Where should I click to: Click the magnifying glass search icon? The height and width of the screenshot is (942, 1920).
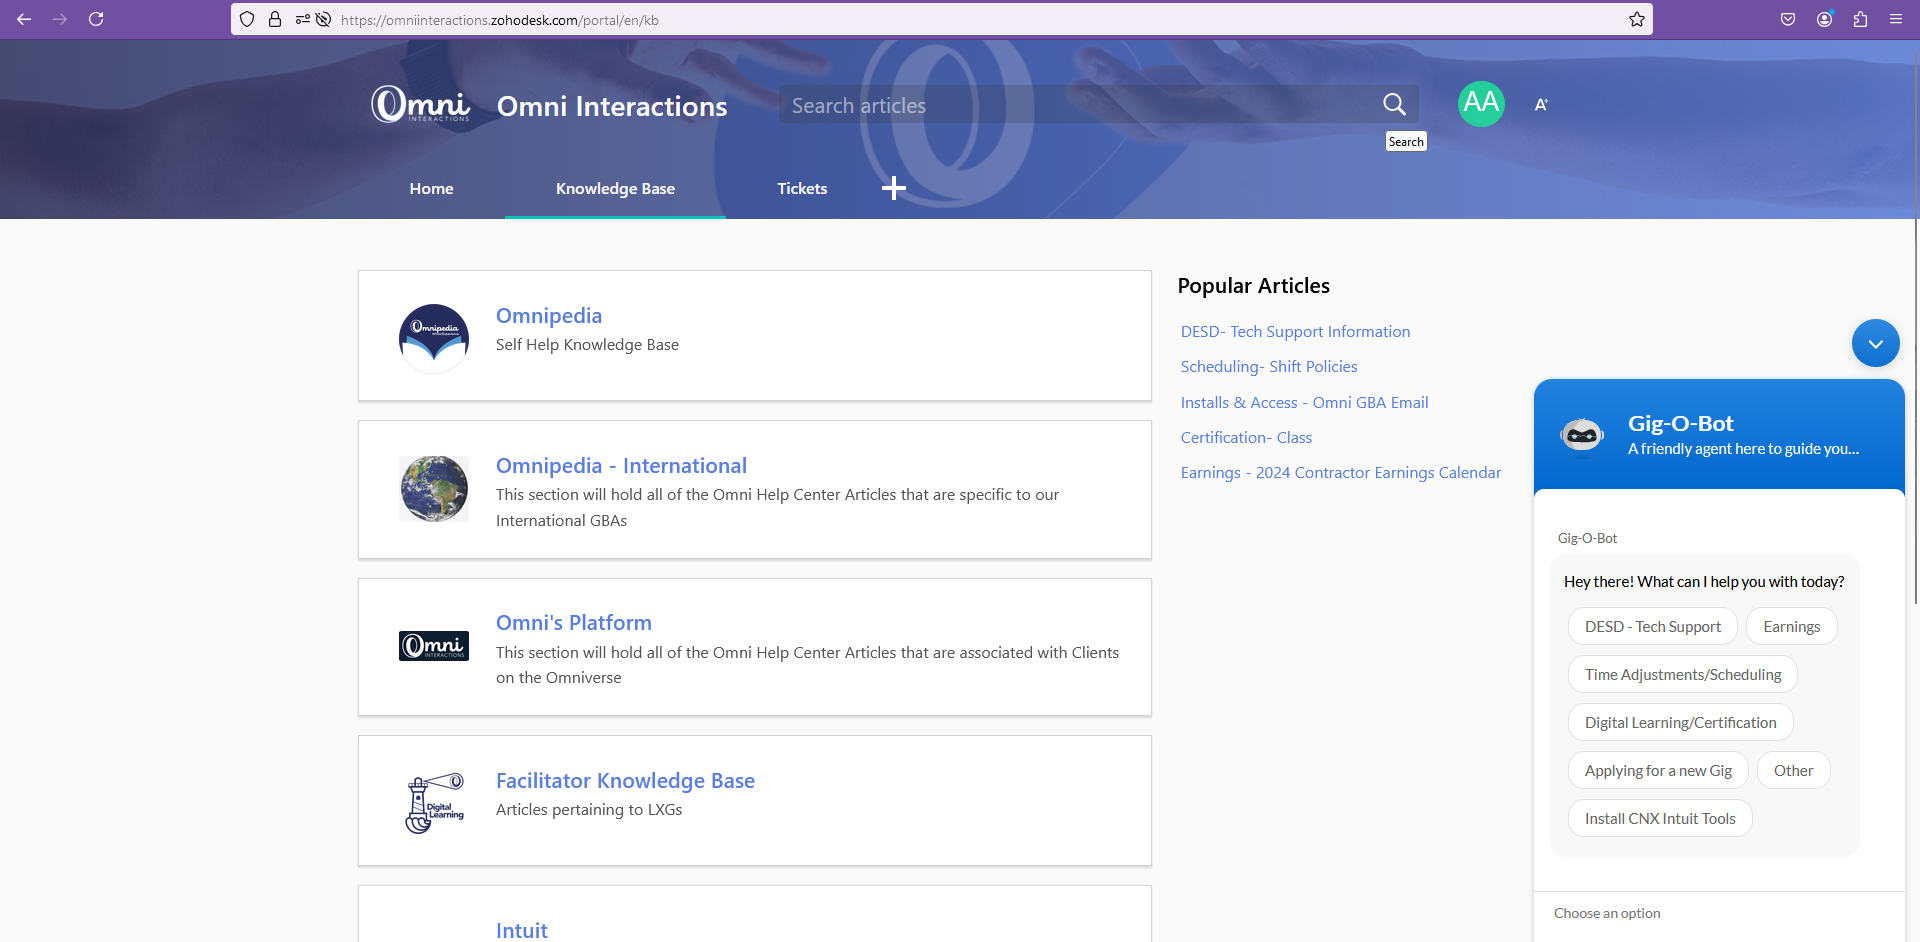(x=1394, y=104)
